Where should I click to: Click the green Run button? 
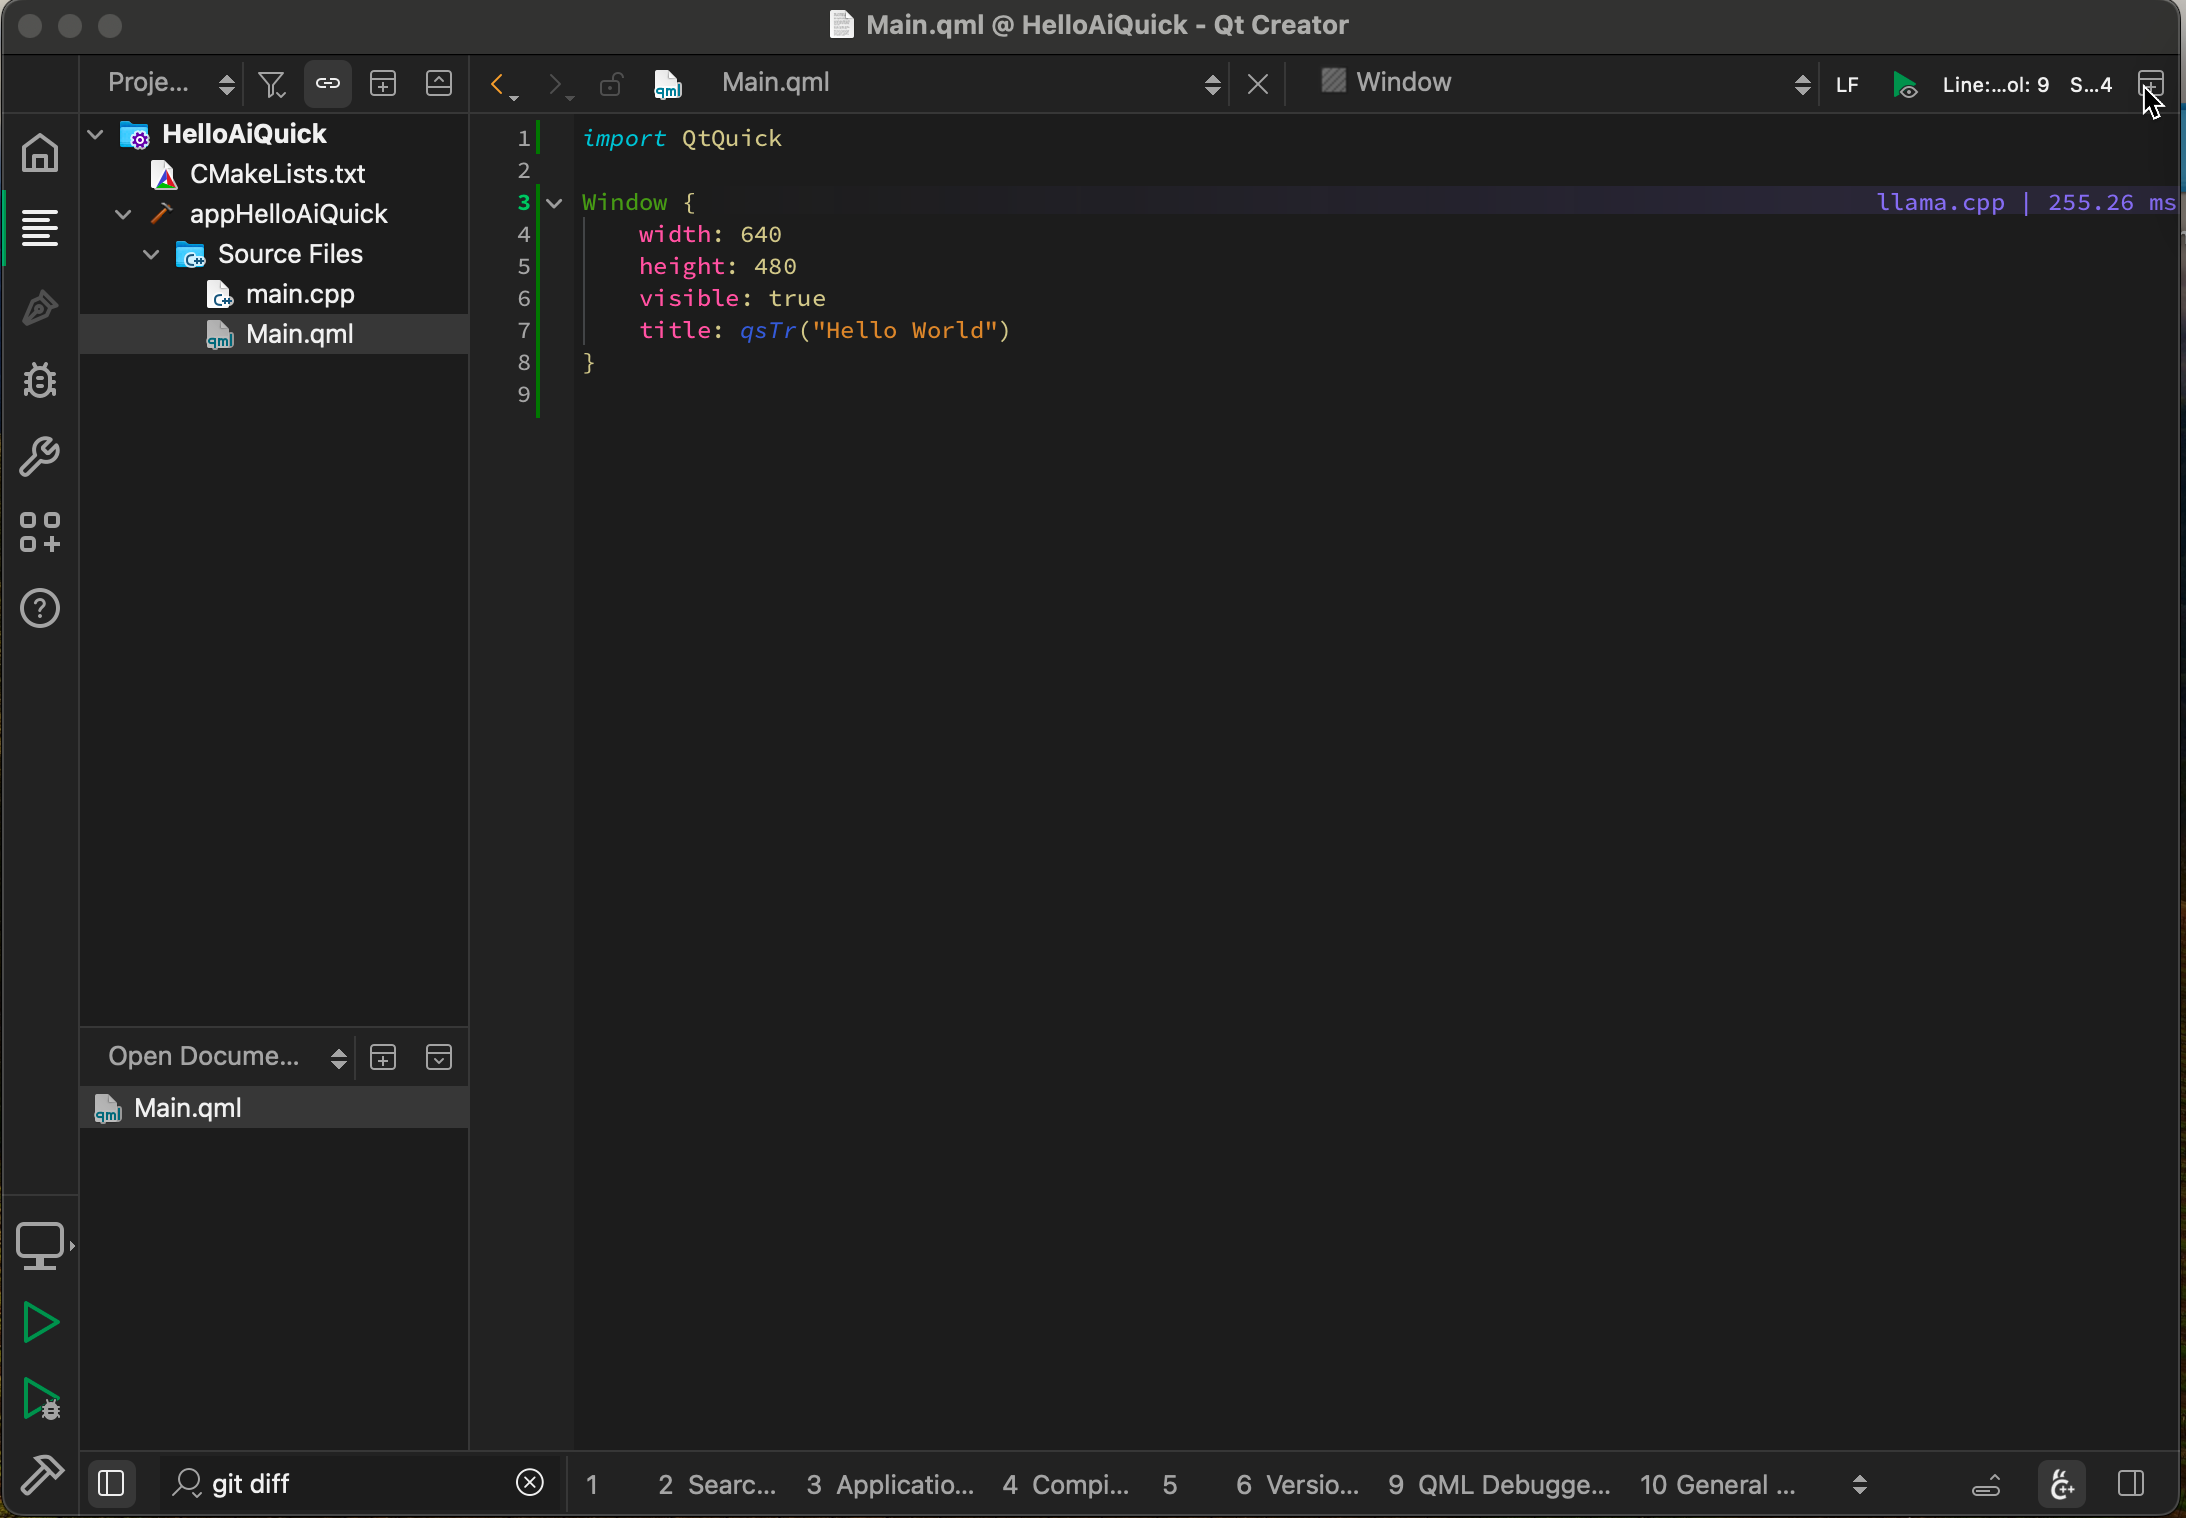tap(40, 1322)
